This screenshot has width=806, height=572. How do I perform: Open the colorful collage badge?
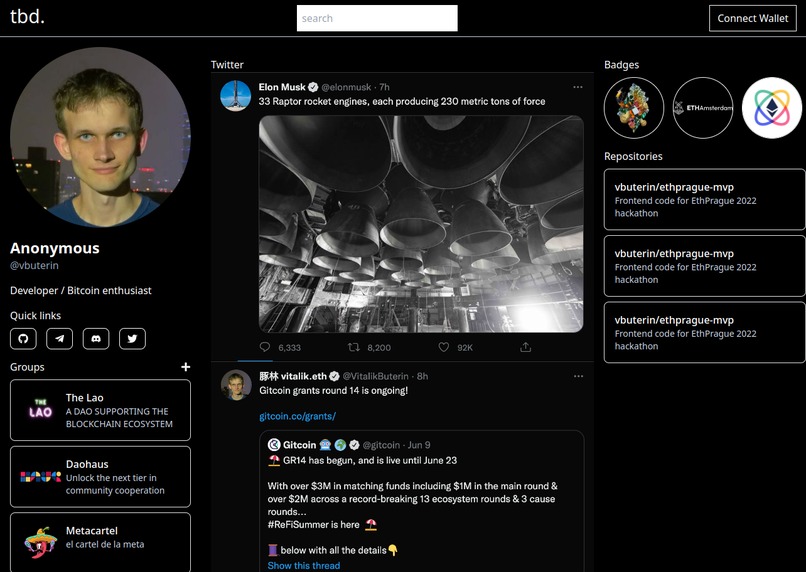point(634,108)
